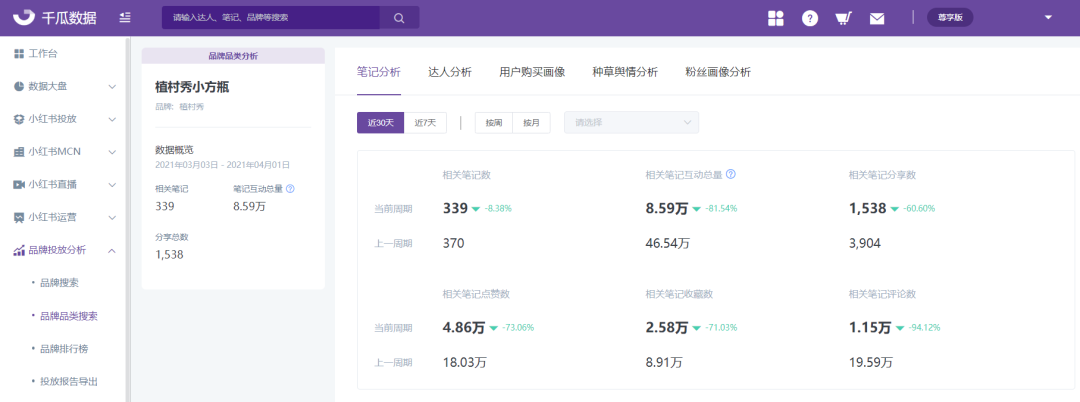Click the 小红书MCN building icon
The width and height of the screenshot is (1080, 402).
point(19,151)
